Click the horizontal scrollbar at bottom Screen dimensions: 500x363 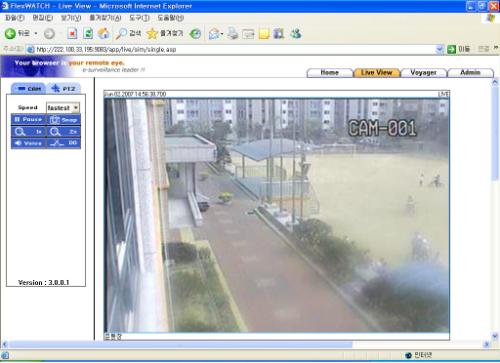245,344
